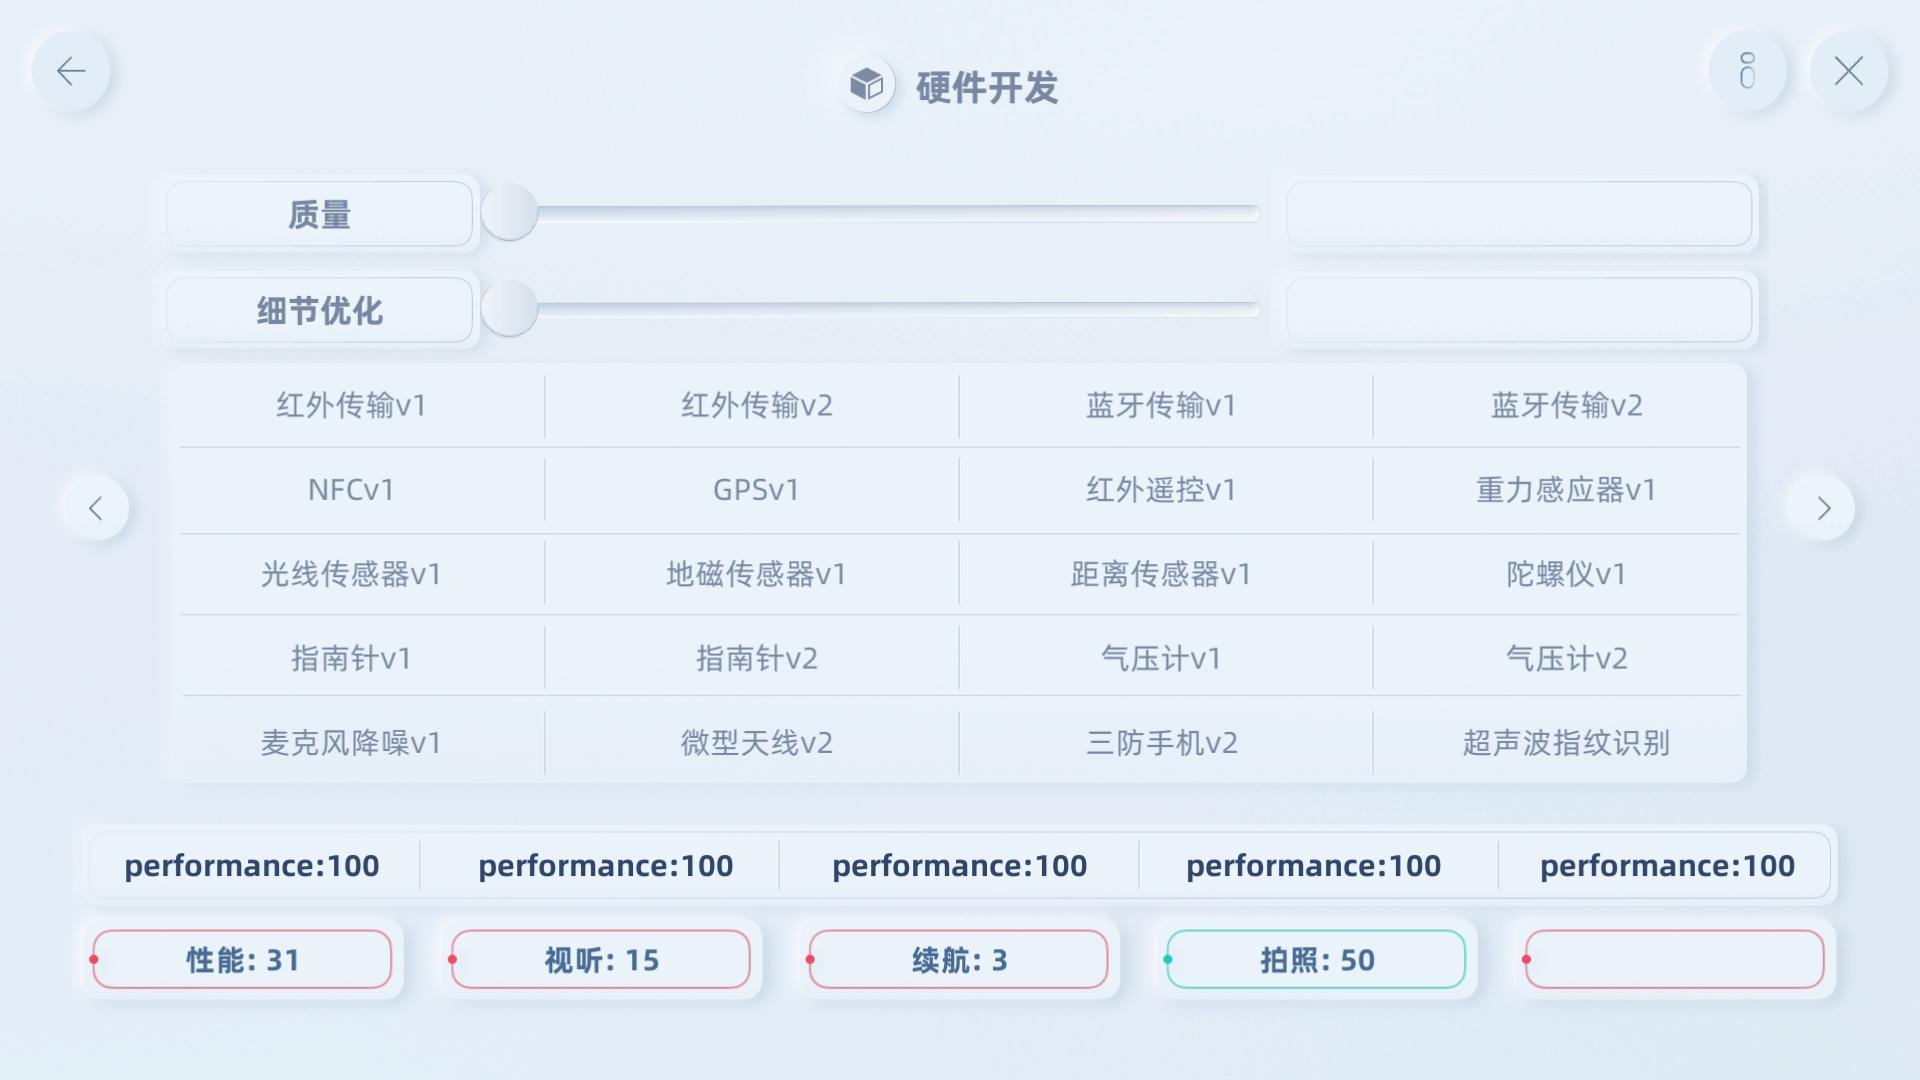Toggle the NFCv1 feature
The image size is (1920, 1080).
tap(352, 490)
